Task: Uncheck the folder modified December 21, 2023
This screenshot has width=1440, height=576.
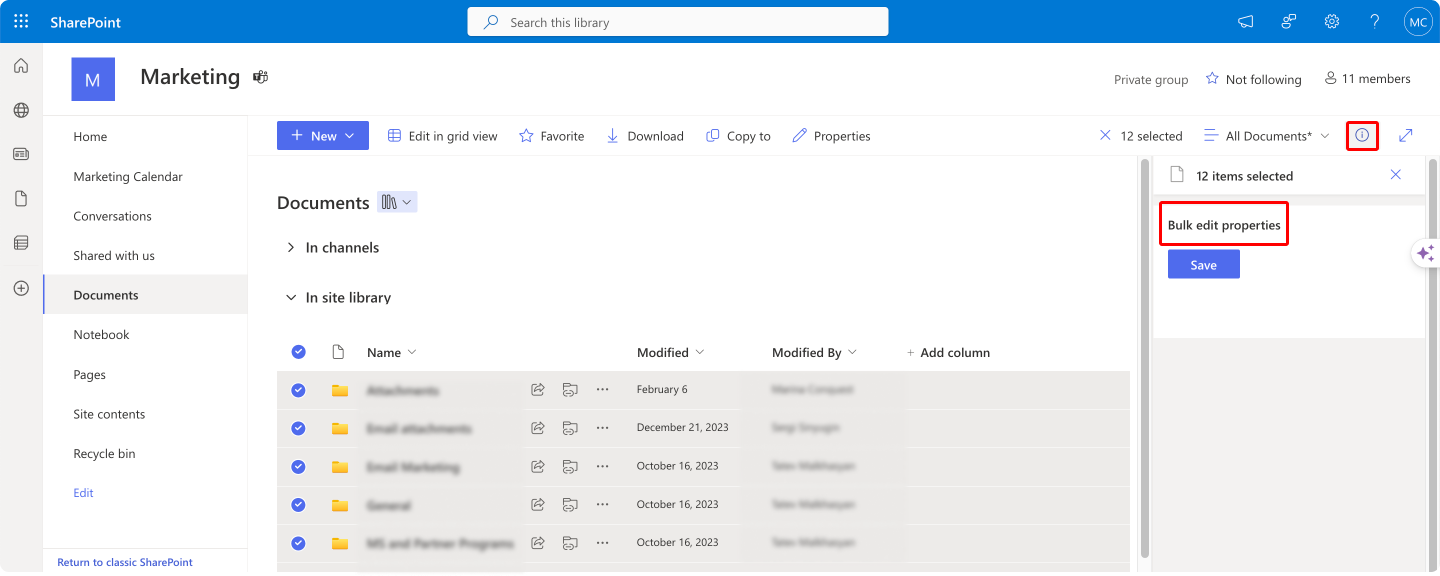Action: coord(298,428)
